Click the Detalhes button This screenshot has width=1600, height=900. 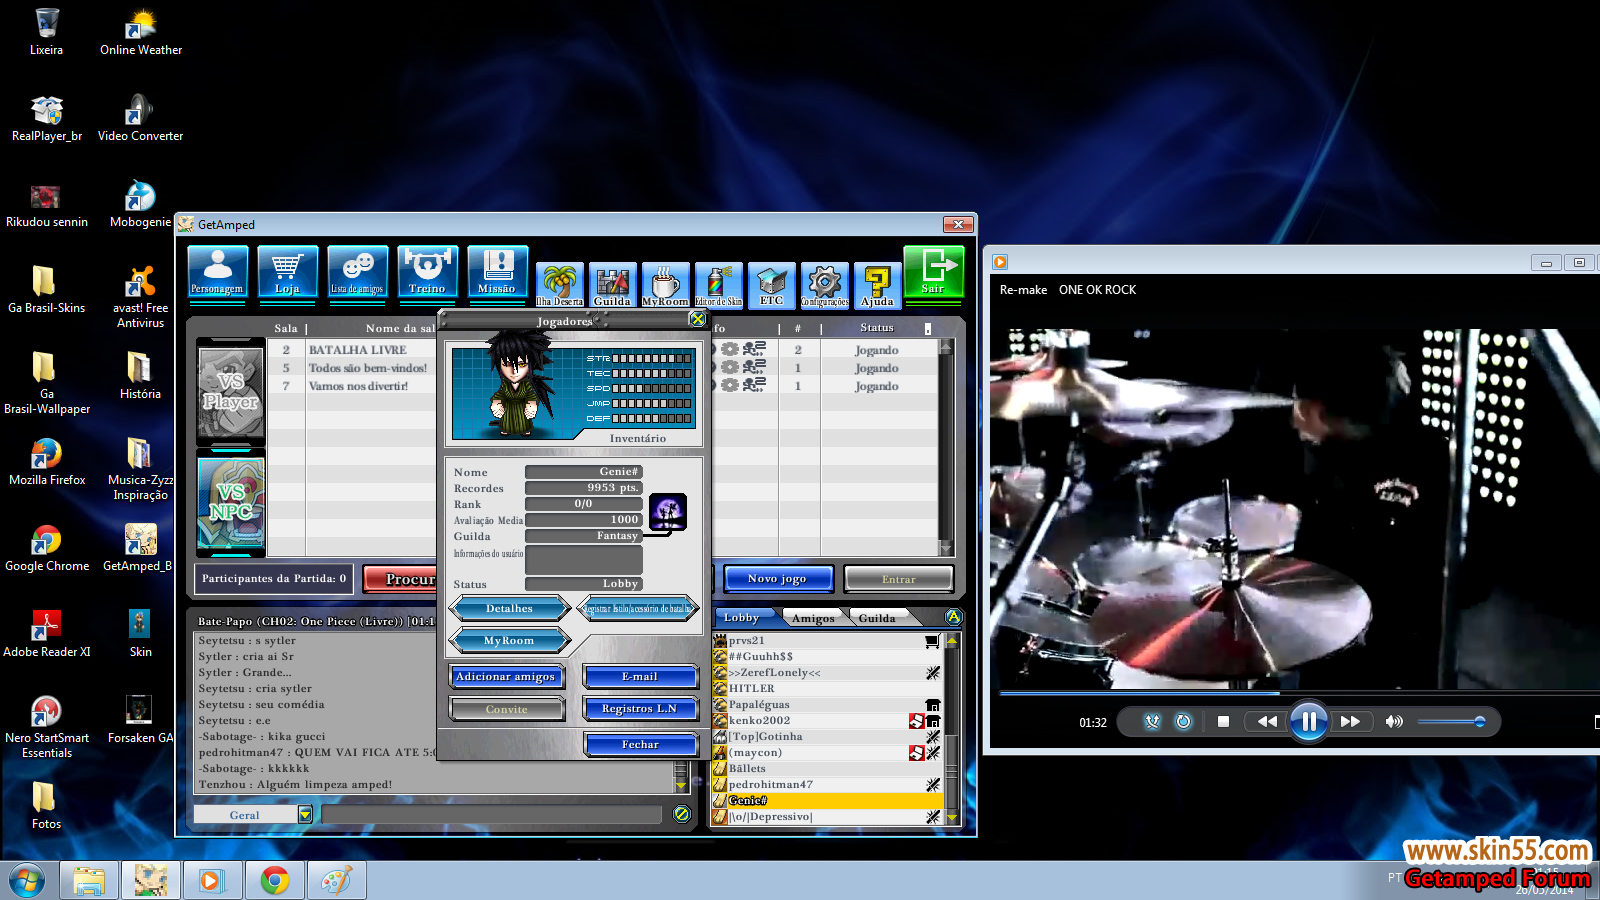tap(510, 608)
